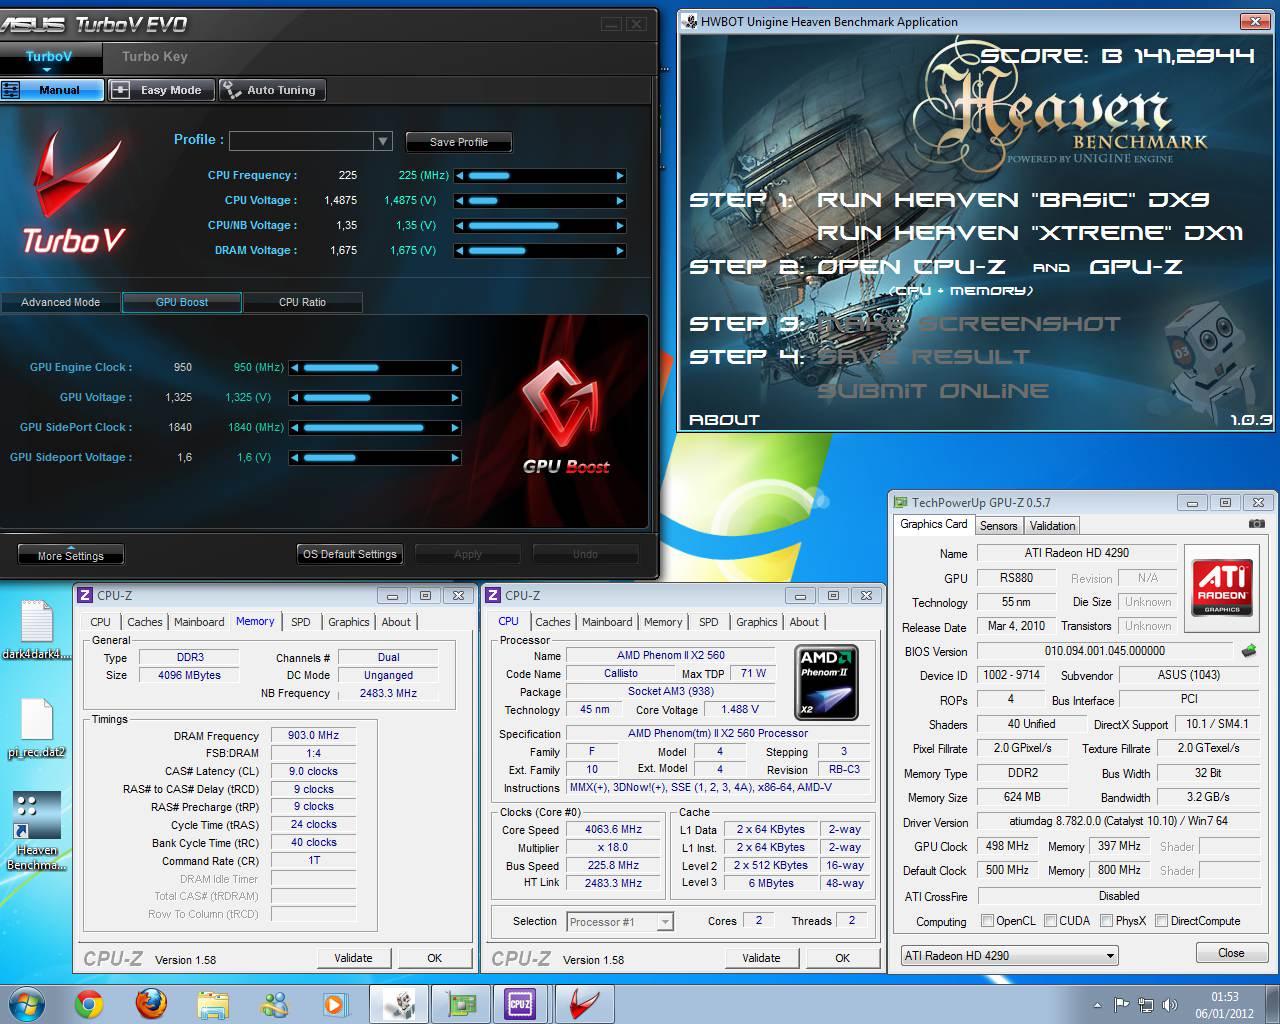Click the ABOUT link in Heaven Benchmark

click(x=724, y=420)
